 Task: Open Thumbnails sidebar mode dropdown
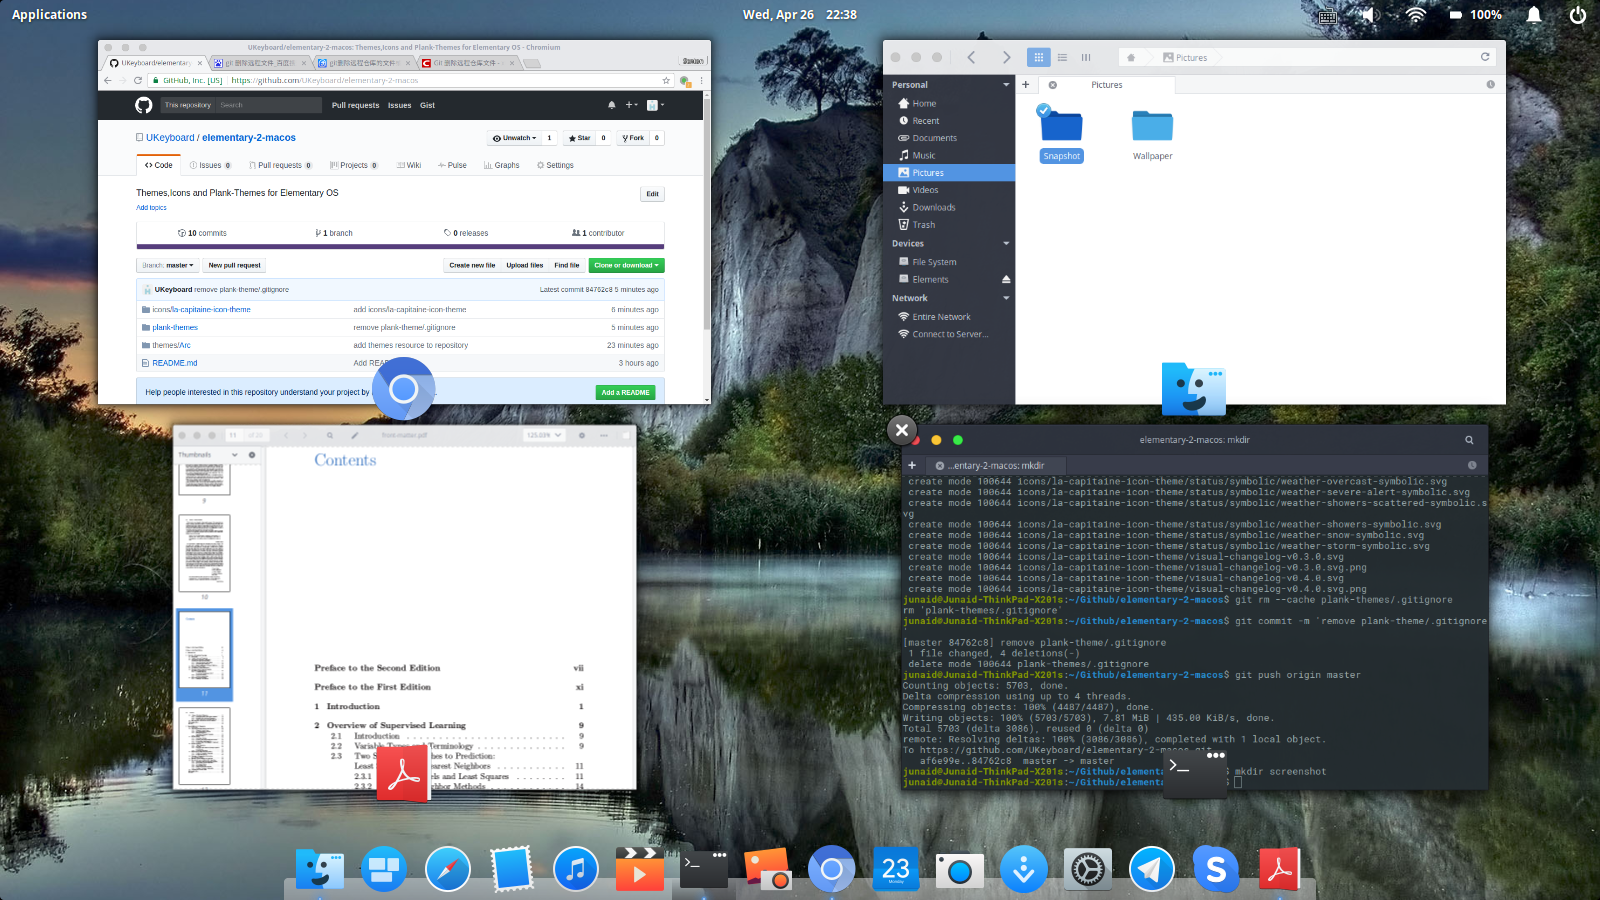(208, 454)
